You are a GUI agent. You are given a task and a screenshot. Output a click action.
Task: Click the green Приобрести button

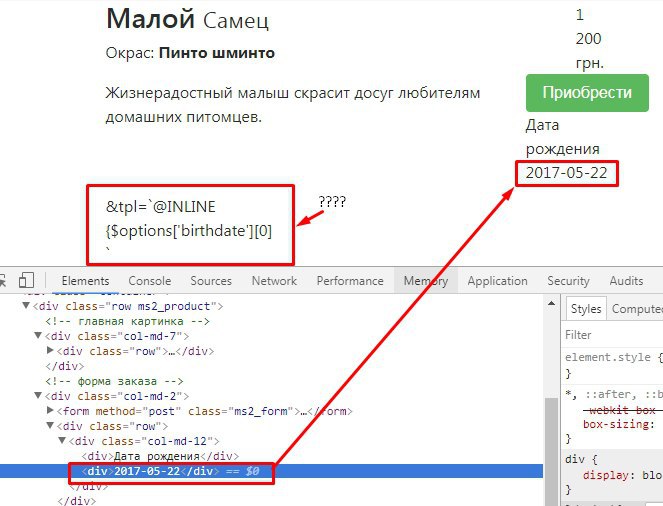587,93
